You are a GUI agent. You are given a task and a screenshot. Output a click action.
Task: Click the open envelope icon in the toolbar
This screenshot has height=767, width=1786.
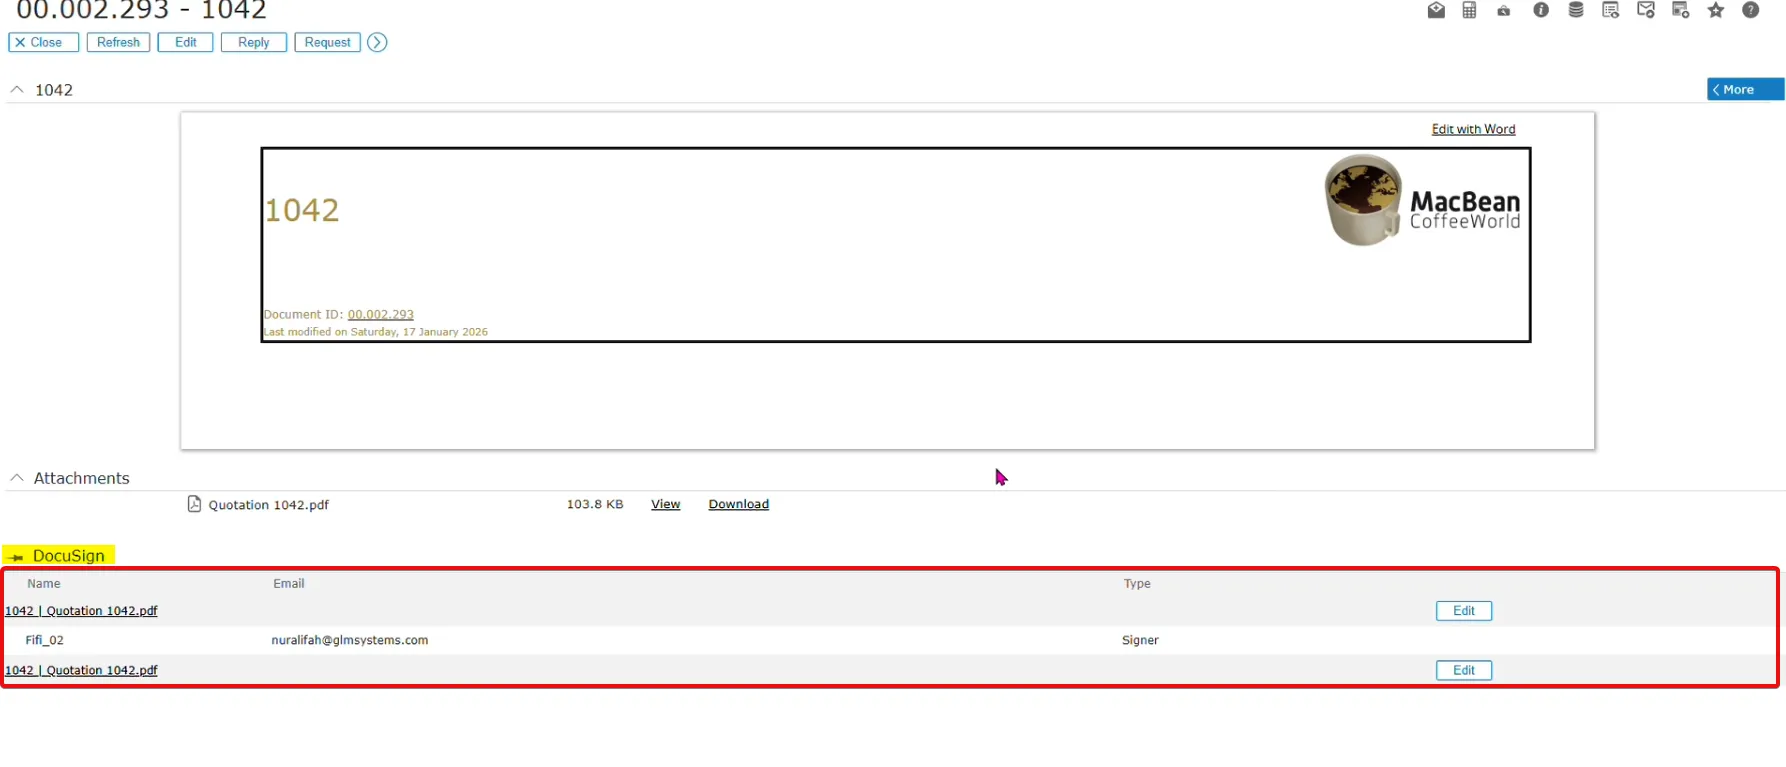[x=1436, y=10]
